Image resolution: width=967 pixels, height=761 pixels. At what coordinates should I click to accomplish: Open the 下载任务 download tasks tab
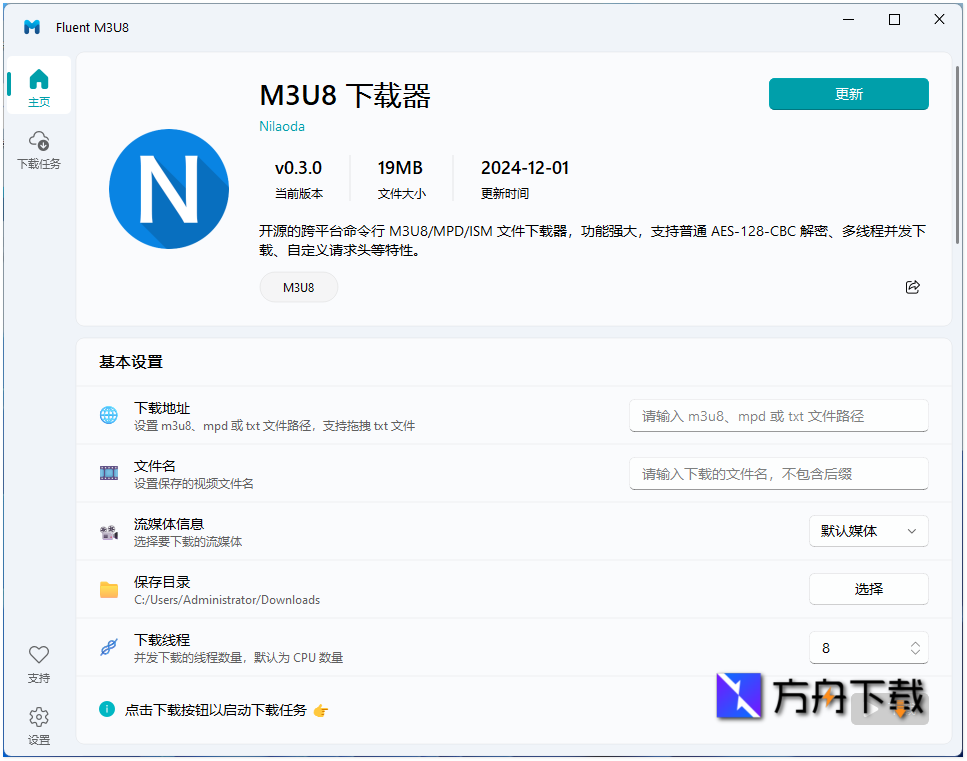tap(39, 150)
